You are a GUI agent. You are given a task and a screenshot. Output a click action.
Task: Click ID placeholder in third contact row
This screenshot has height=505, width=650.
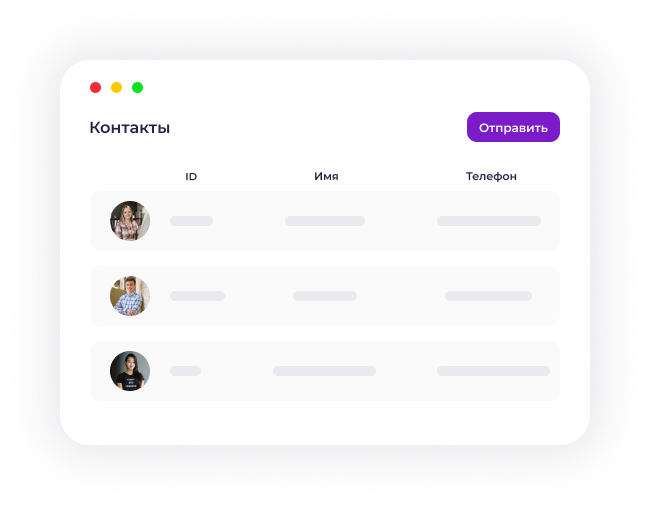click(x=186, y=371)
